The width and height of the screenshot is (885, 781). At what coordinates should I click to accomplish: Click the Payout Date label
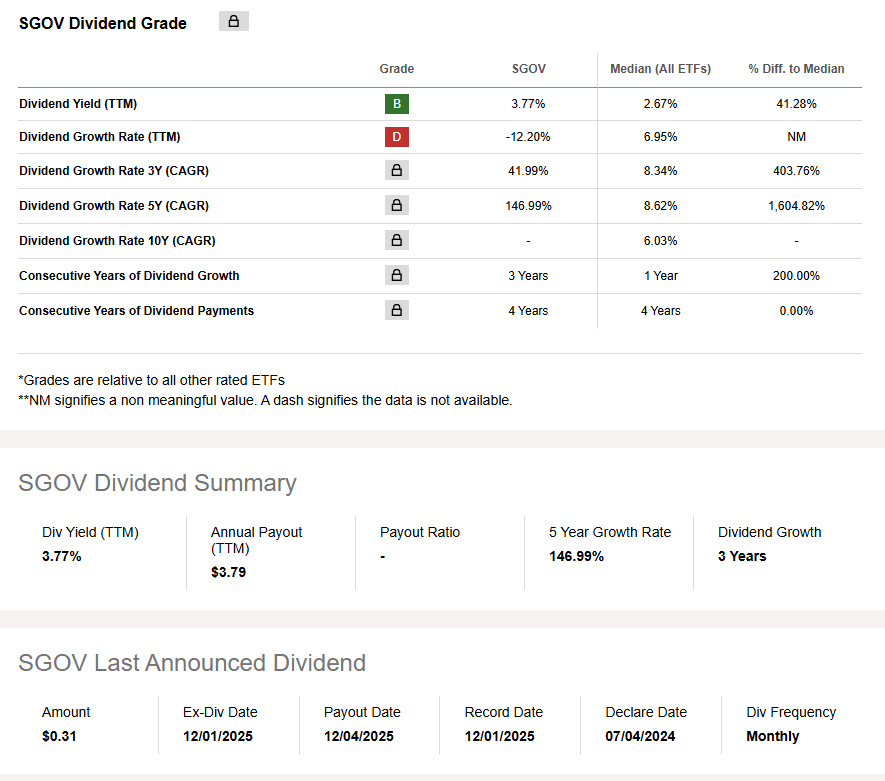click(362, 712)
